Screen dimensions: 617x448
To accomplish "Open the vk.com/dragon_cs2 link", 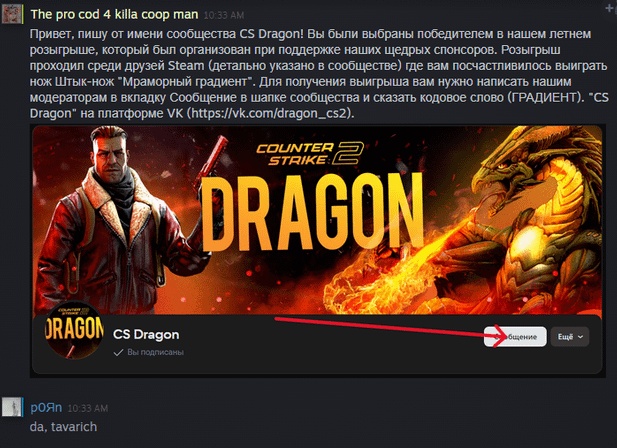I will tap(270, 113).
